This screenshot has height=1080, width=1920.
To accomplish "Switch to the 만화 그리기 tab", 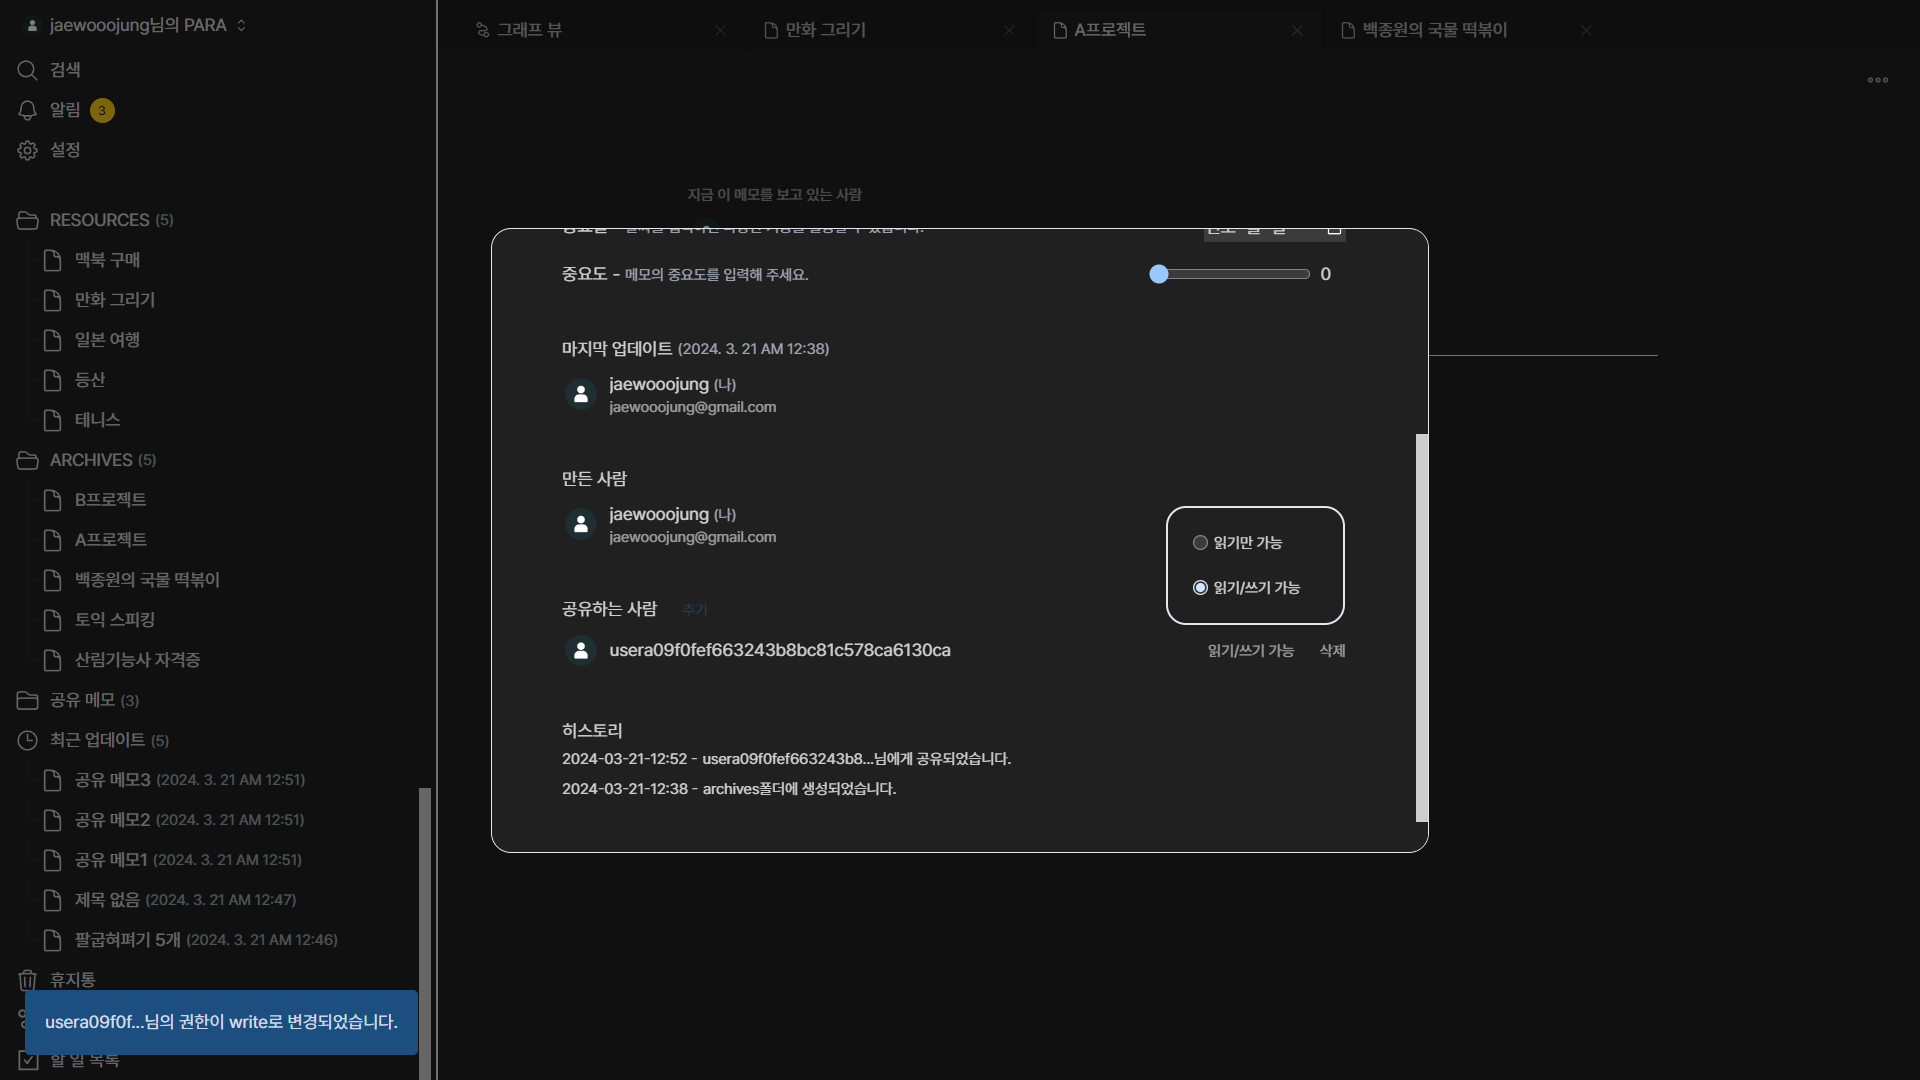I will tap(825, 31).
